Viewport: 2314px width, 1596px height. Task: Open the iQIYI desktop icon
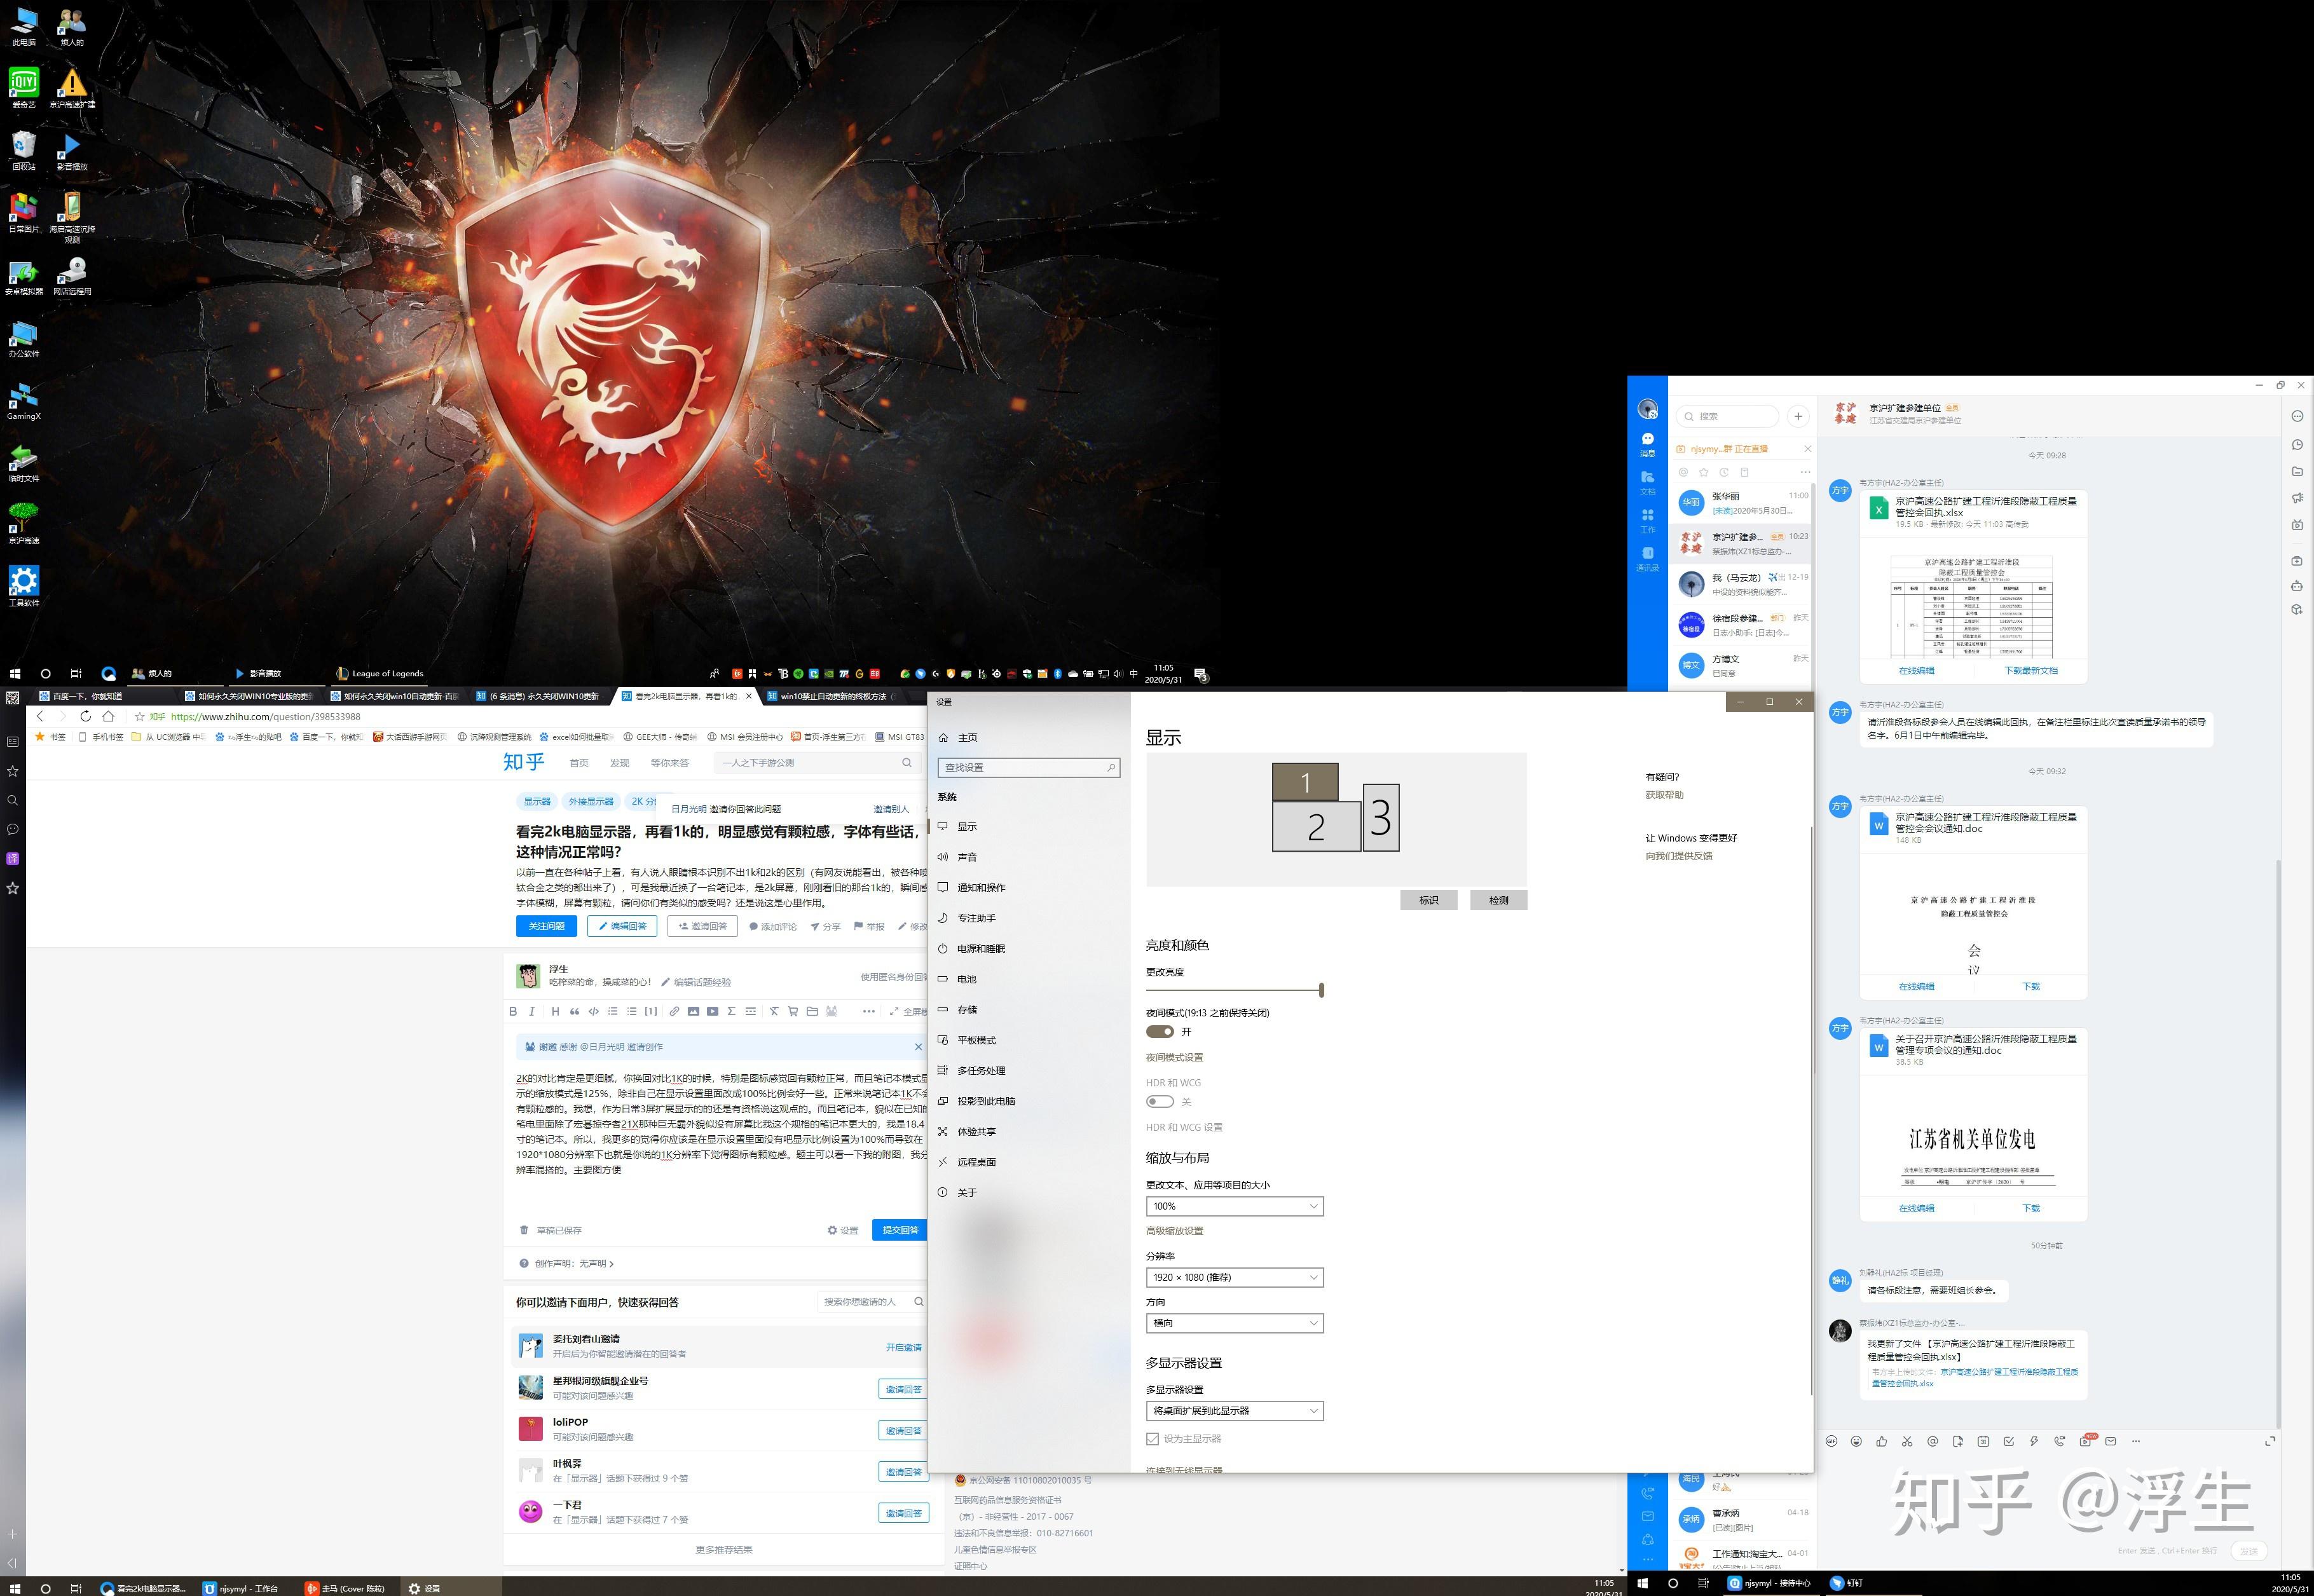point(23,86)
